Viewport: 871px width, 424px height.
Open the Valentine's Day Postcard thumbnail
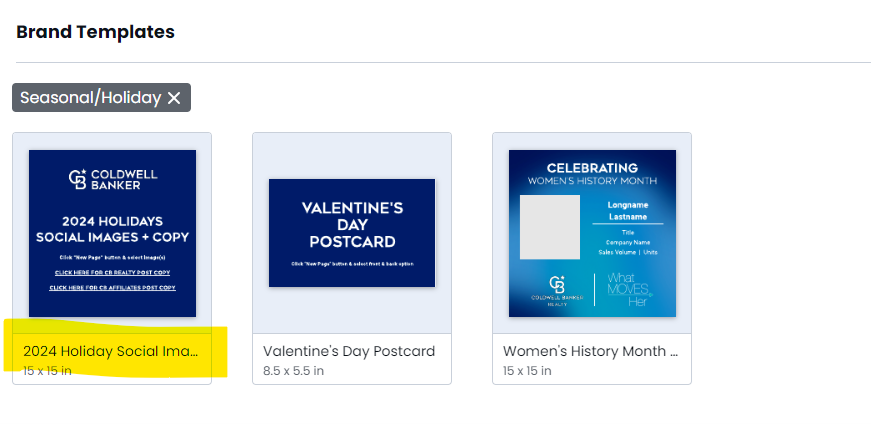pos(352,233)
